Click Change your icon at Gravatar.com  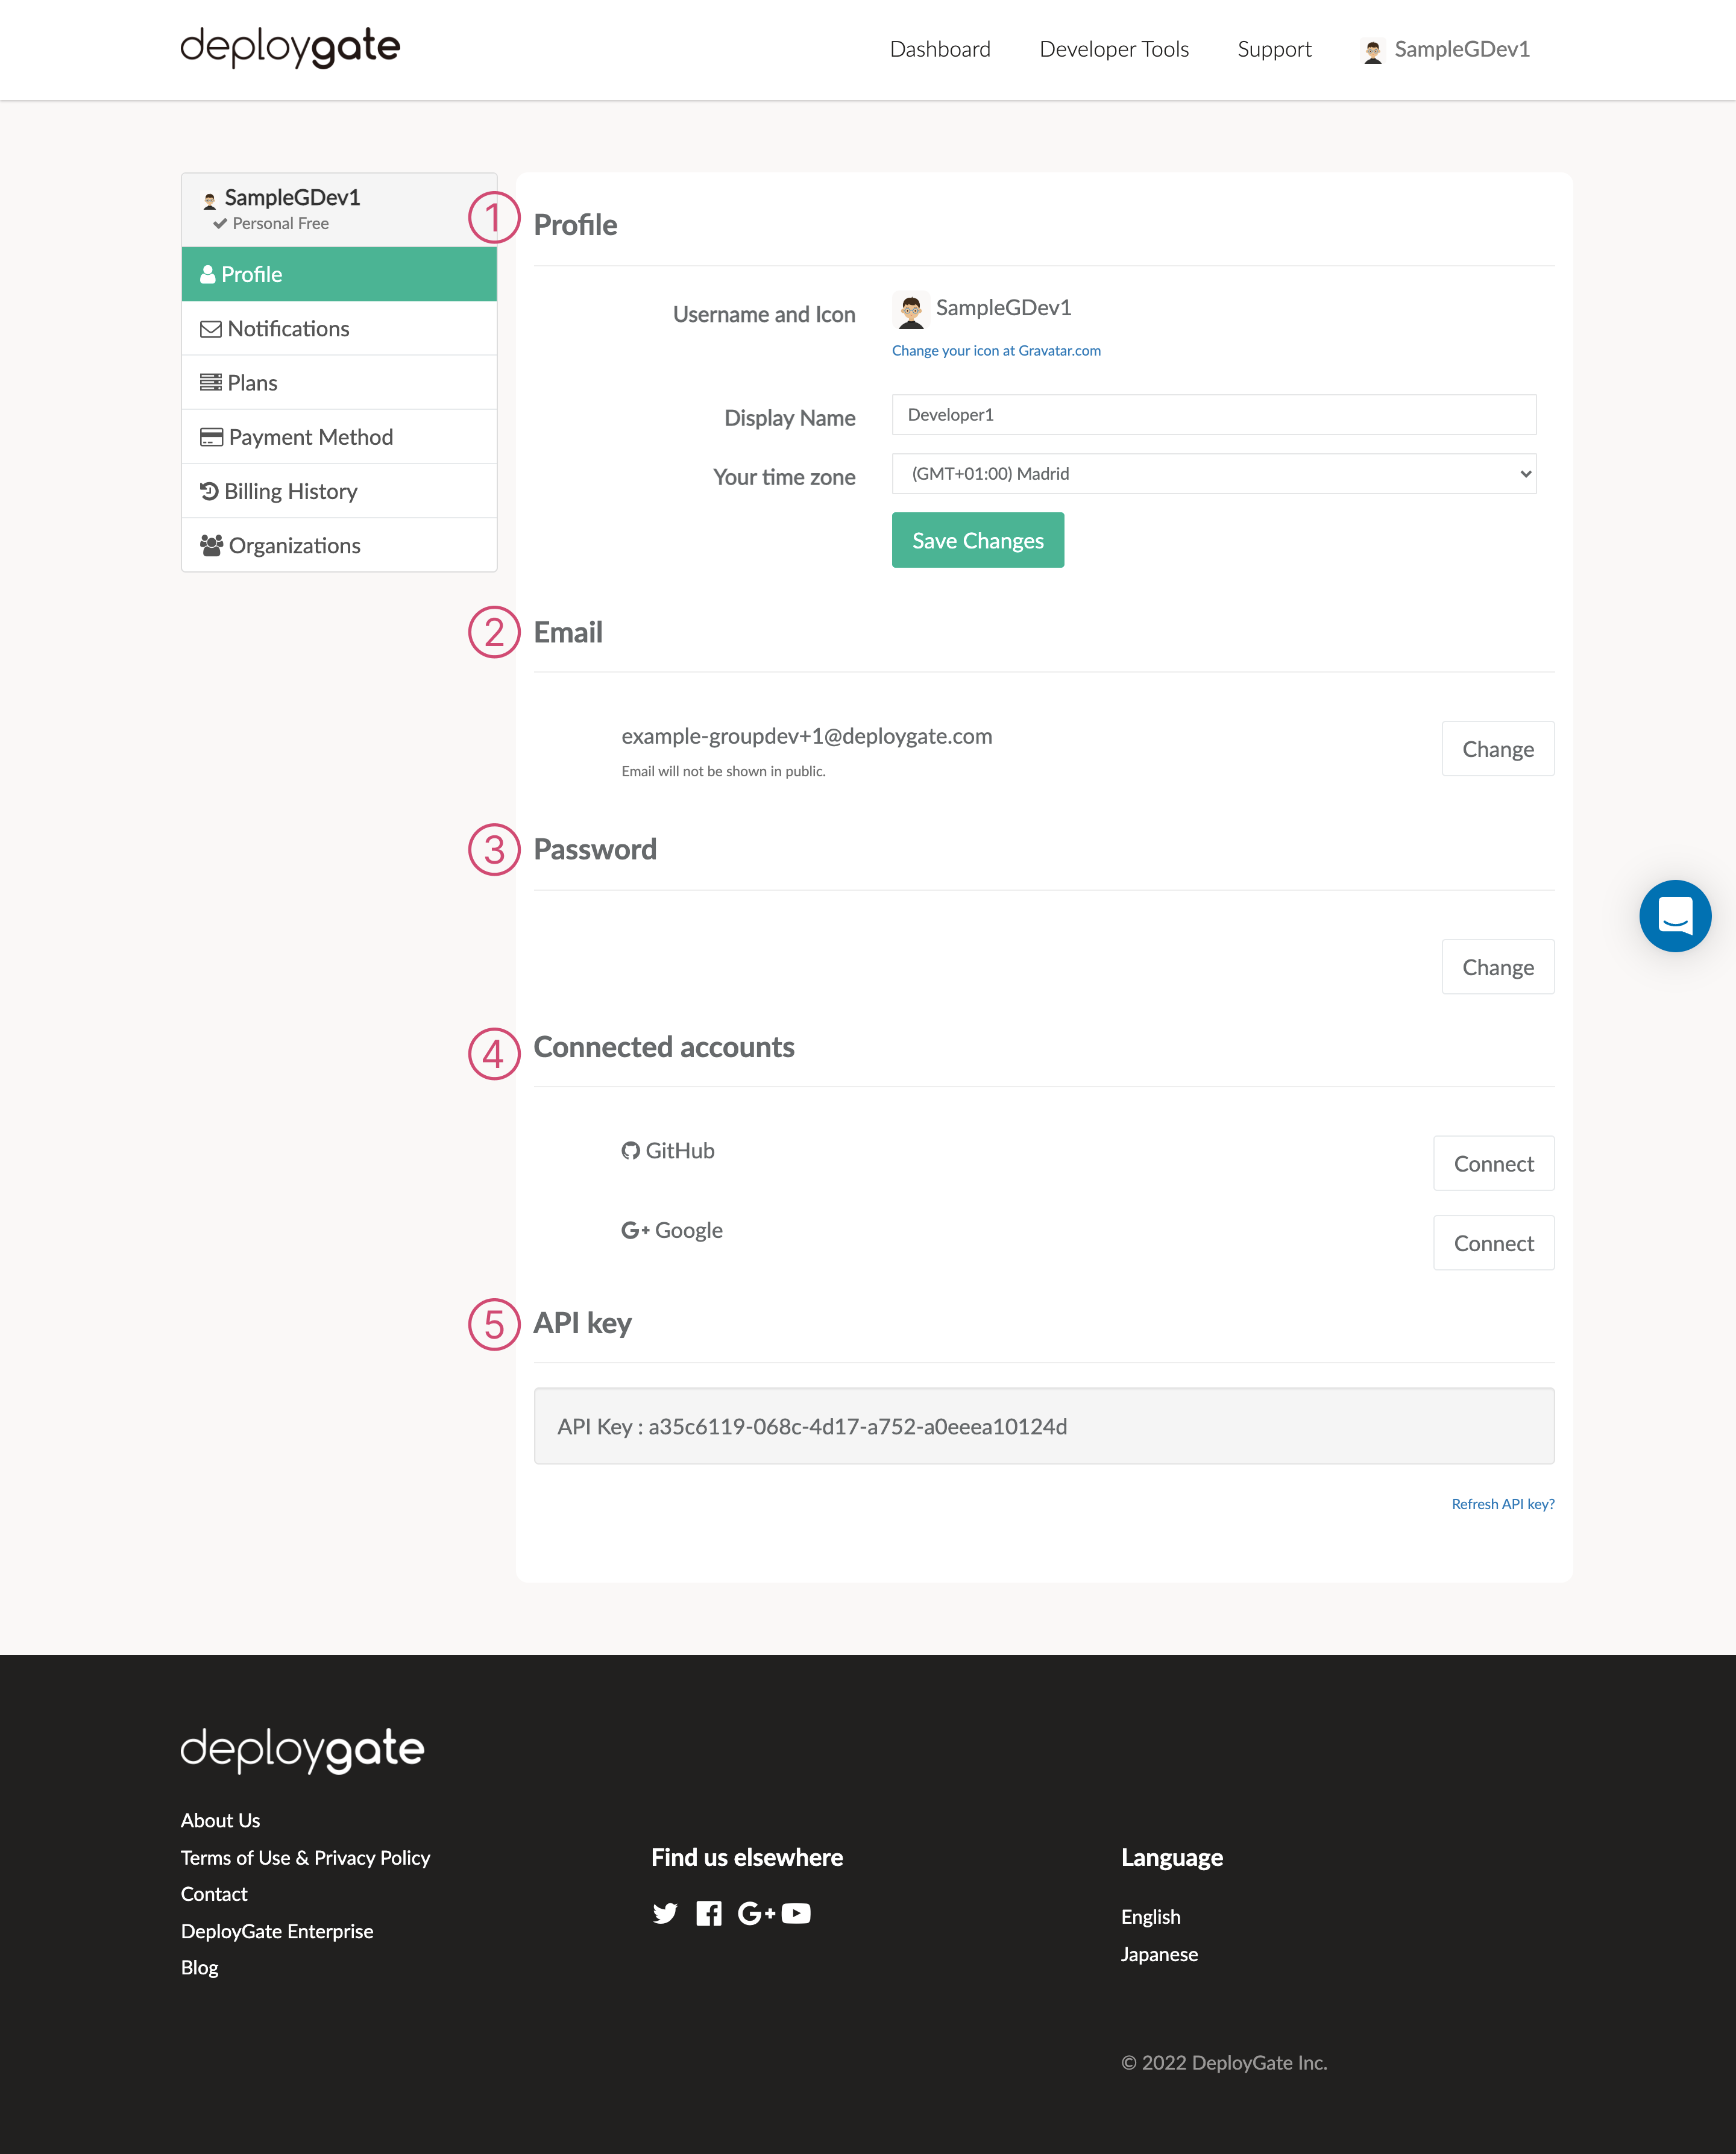click(996, 350)
